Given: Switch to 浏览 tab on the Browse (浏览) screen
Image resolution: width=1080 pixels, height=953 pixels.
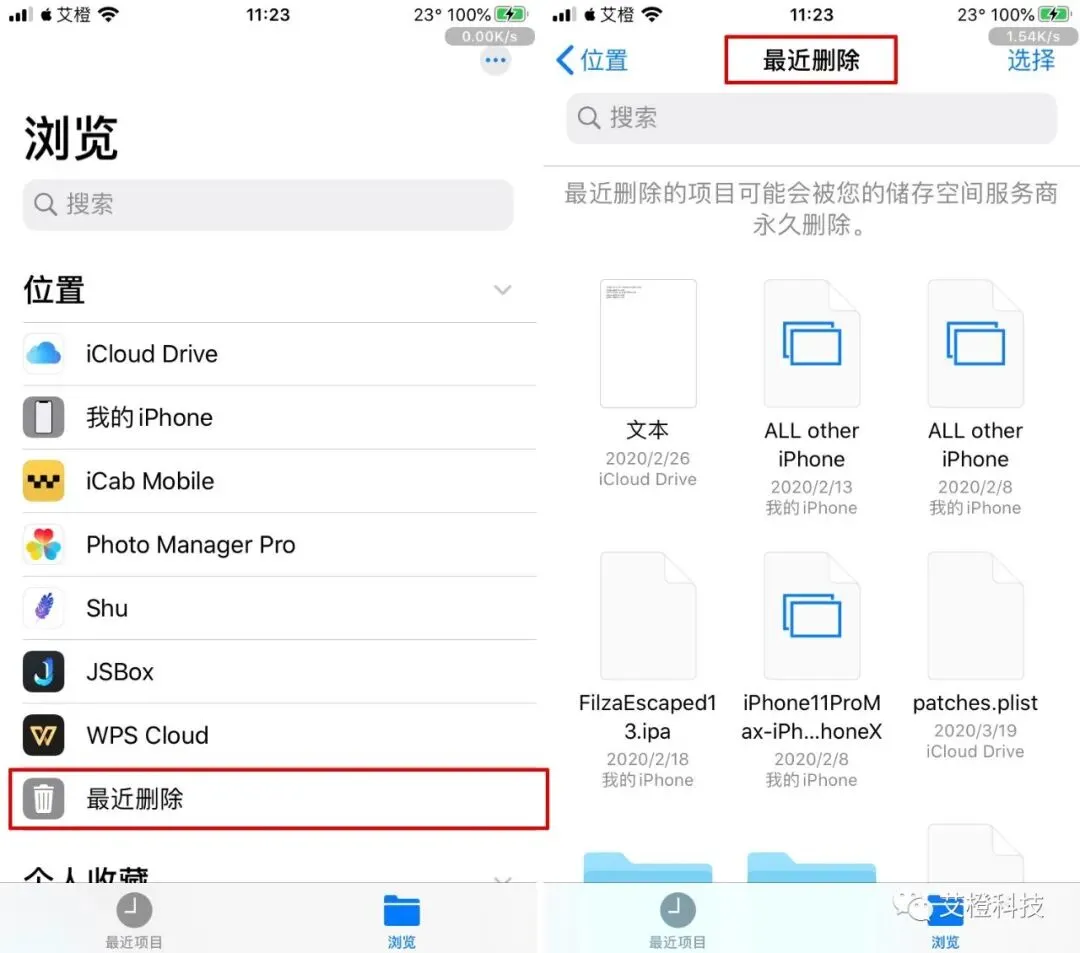Looking at the screenshot, I should tap(402, 921).
